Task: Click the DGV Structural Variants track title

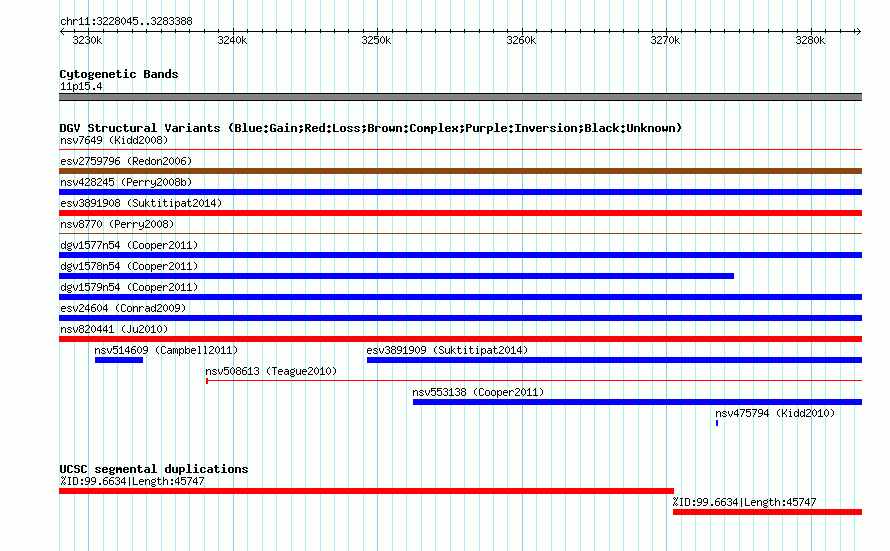Action: click(371, 128)
